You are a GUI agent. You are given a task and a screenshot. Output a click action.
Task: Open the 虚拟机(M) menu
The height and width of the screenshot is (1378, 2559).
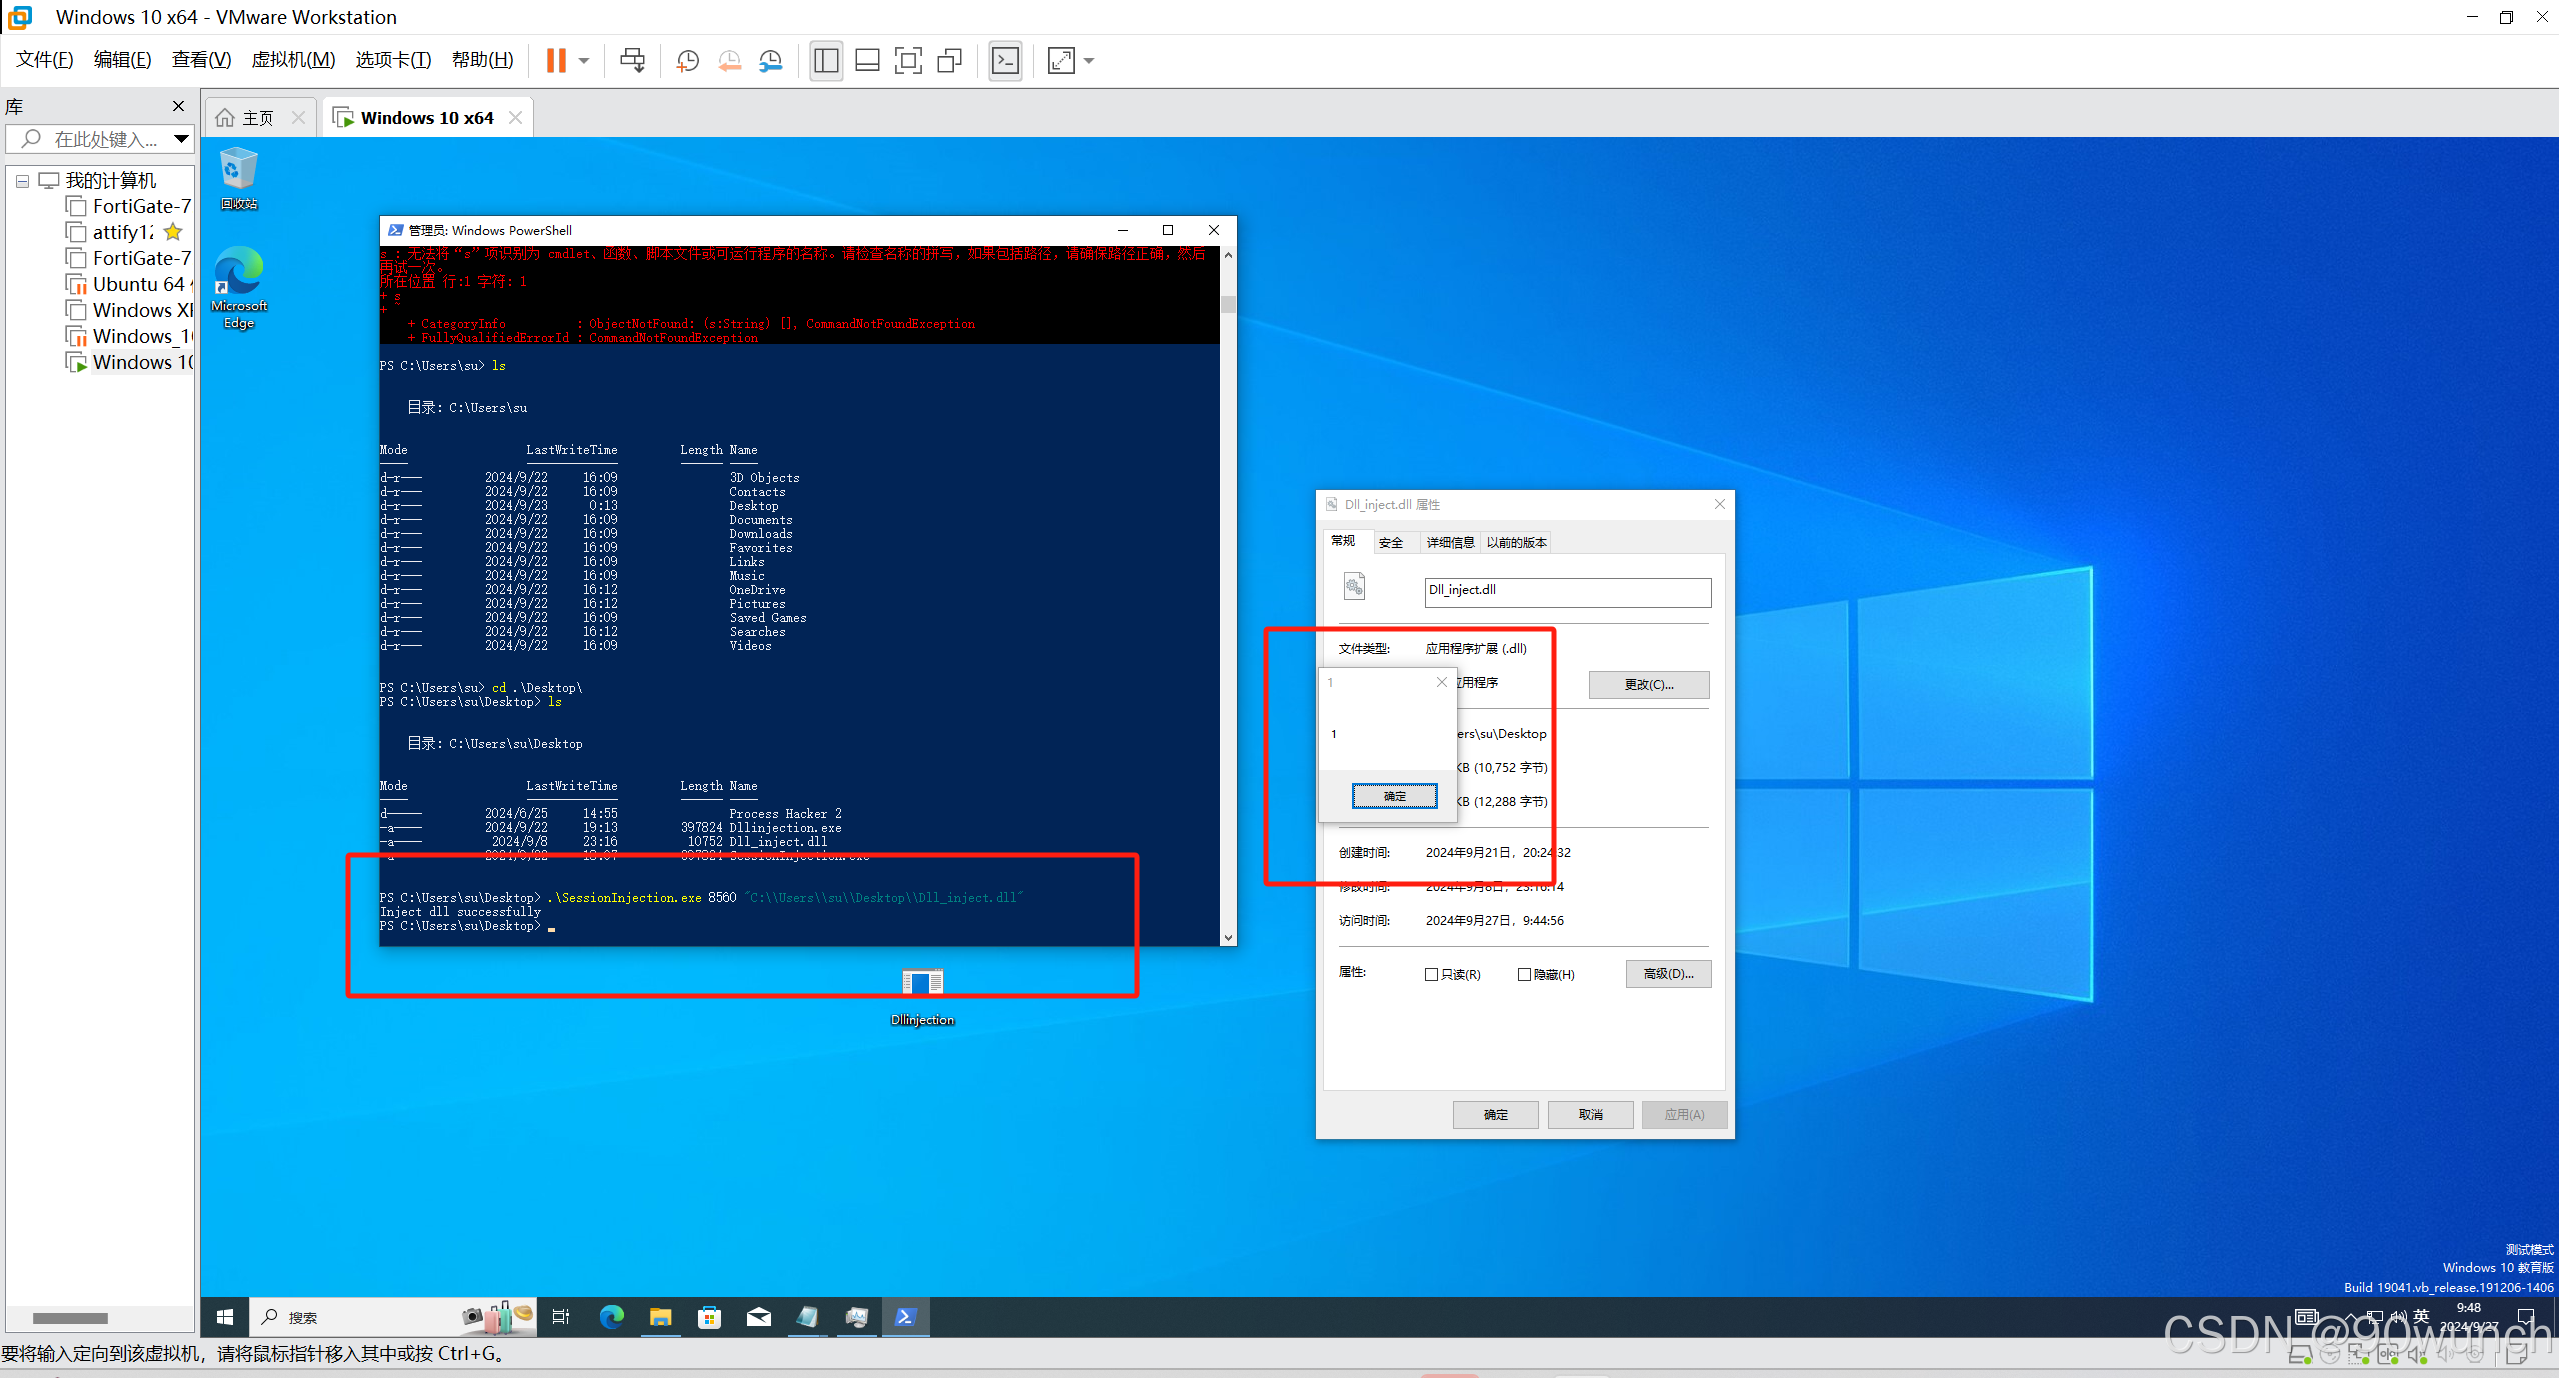[x=293, y=60]
